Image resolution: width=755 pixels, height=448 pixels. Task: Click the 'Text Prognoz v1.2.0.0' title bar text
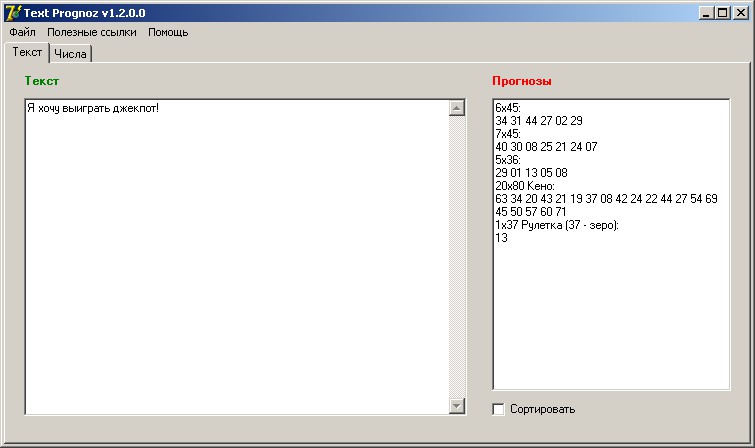tap(85, 13)
